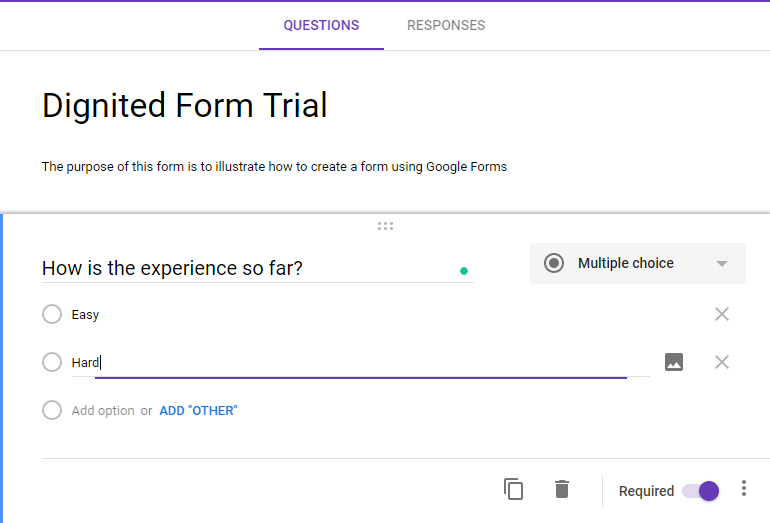Open the three-dot more options menu
This screenshot has height=523, width=770.
pyautogui.click(x=744, y=488)
